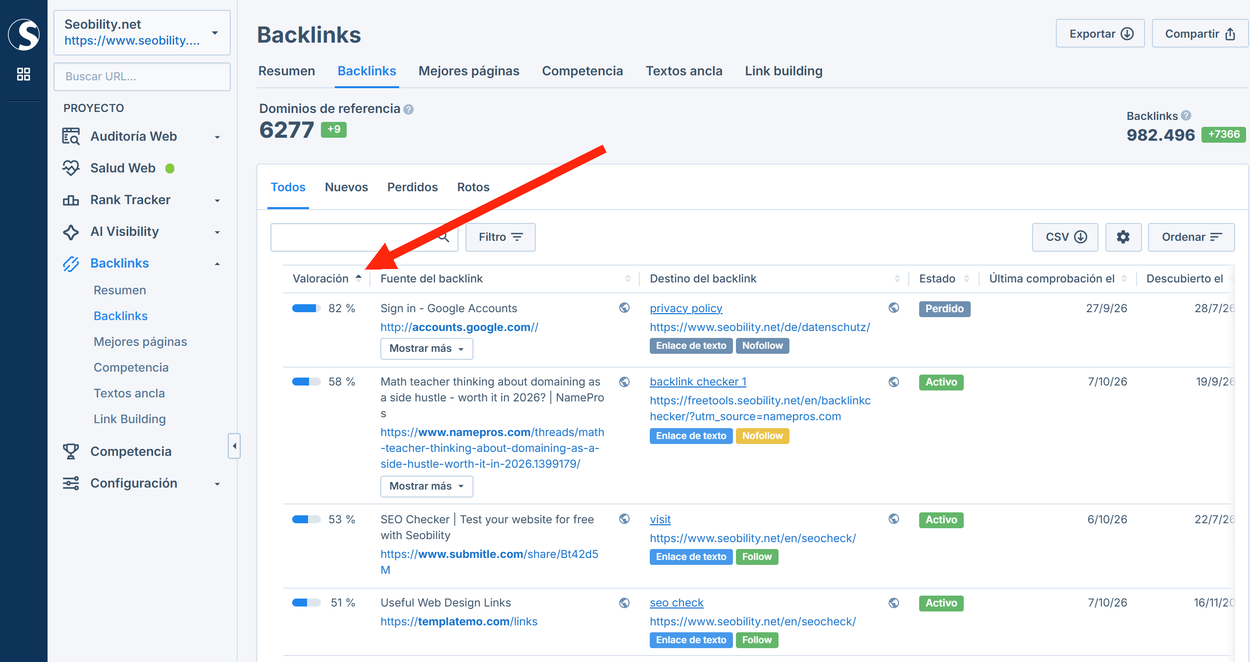This screenshot has width=1250, height=662.
Task: Click the Configuración sliders icon
Action: pyautogui.click(x=71, y=483)
